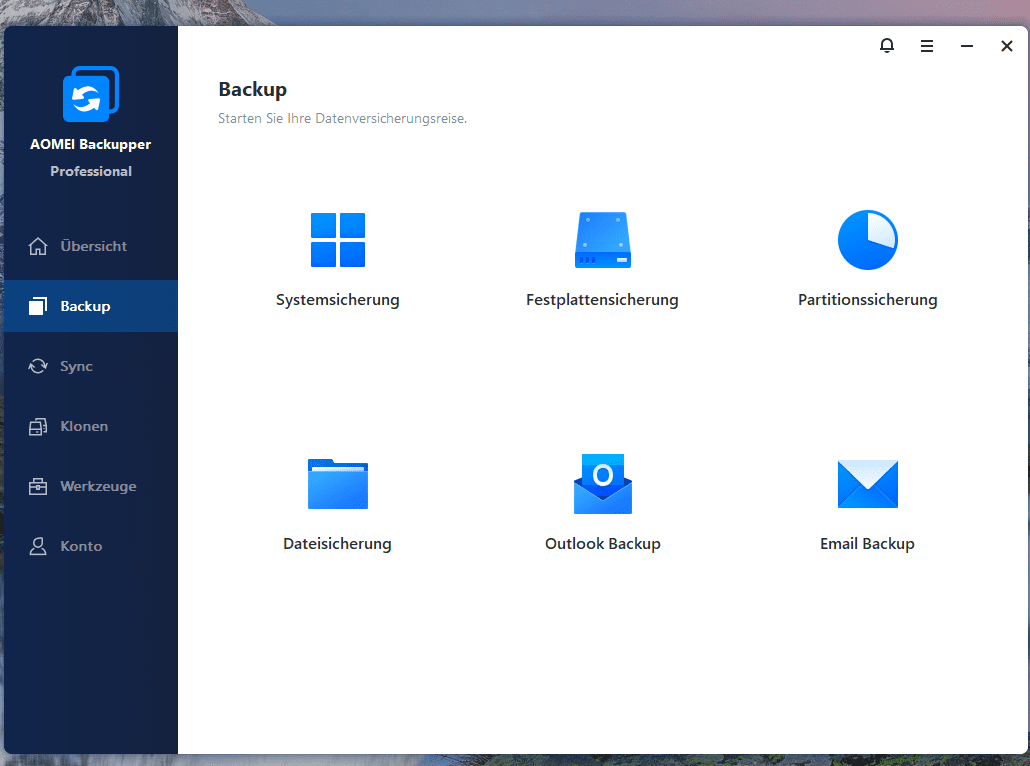Click the 'Backup' page heading
1030x766 pixels.
pyautogui.click(x=253, y=90)
